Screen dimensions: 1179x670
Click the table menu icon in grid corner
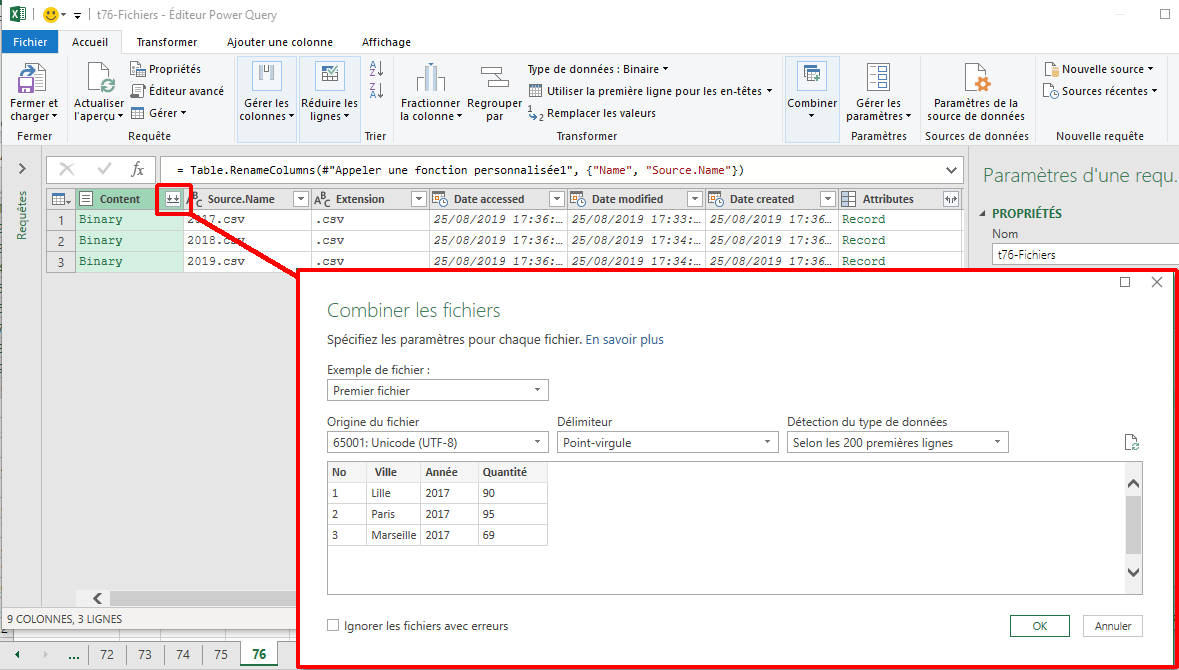coord(61,199)
